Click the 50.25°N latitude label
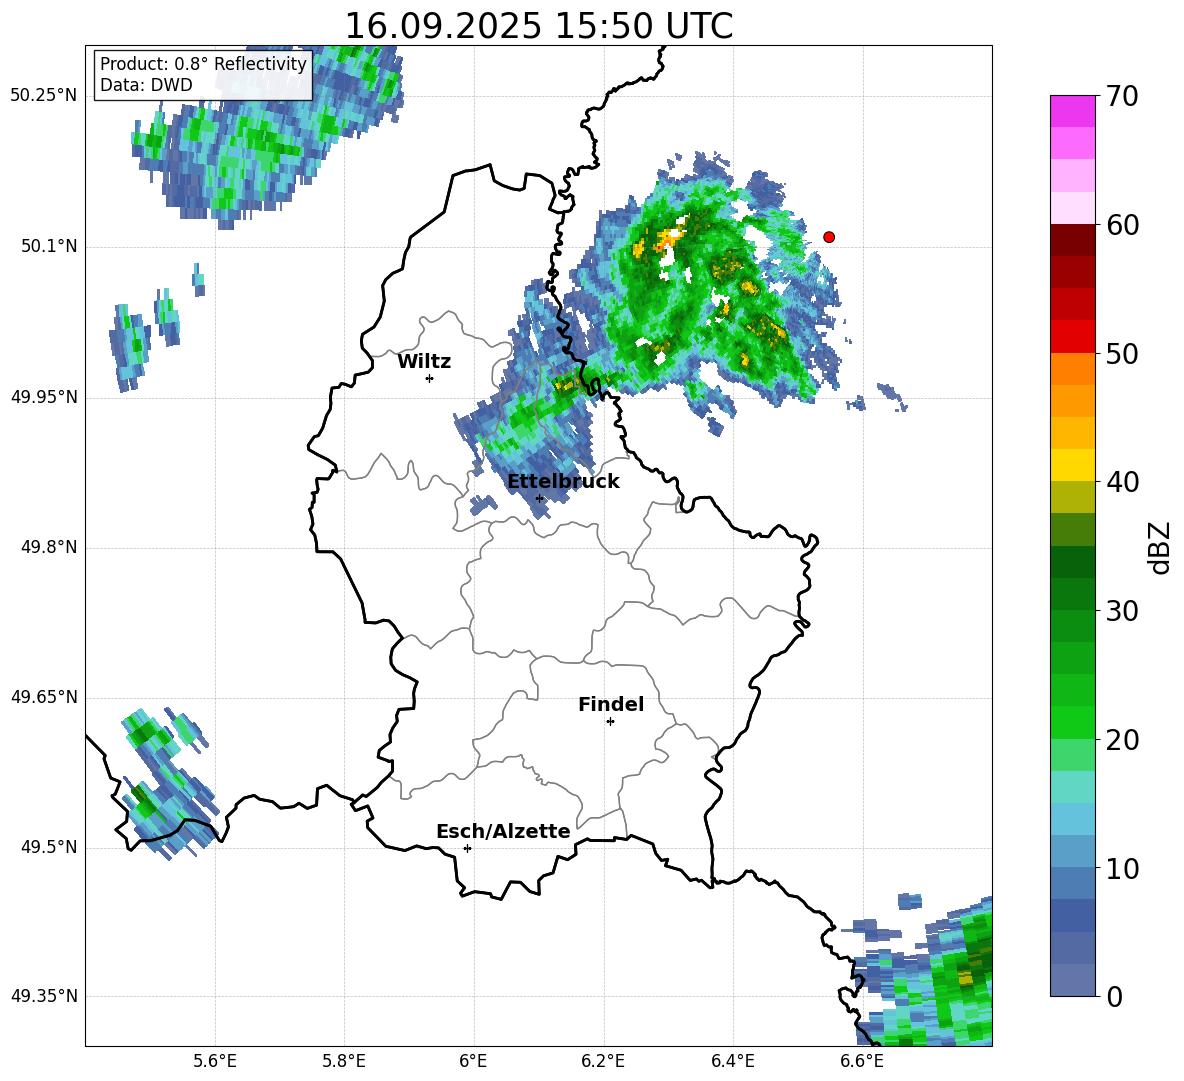 click(44, 96)
